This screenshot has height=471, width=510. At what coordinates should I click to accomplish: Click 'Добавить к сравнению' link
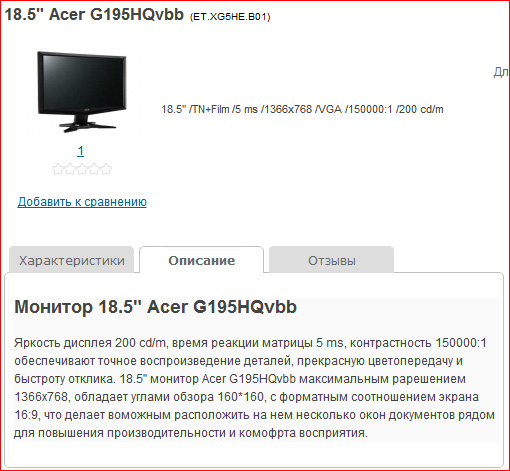(x=82, y=202)
